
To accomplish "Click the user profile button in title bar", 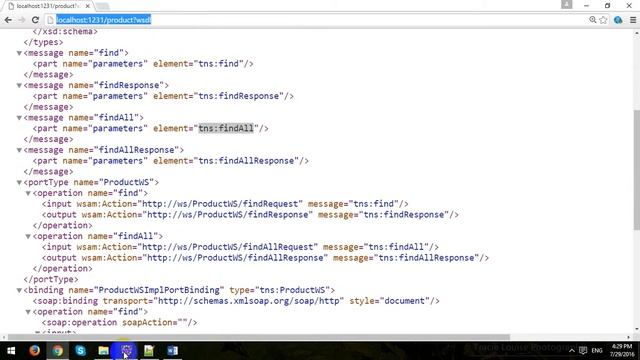I will pos(567,4).
